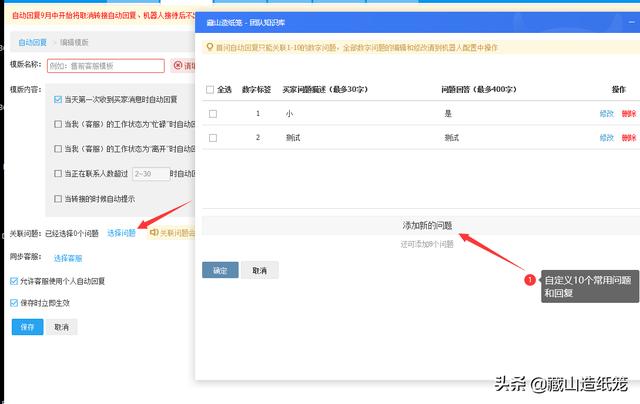Check the box for question row 2

(x=213, y=138)
